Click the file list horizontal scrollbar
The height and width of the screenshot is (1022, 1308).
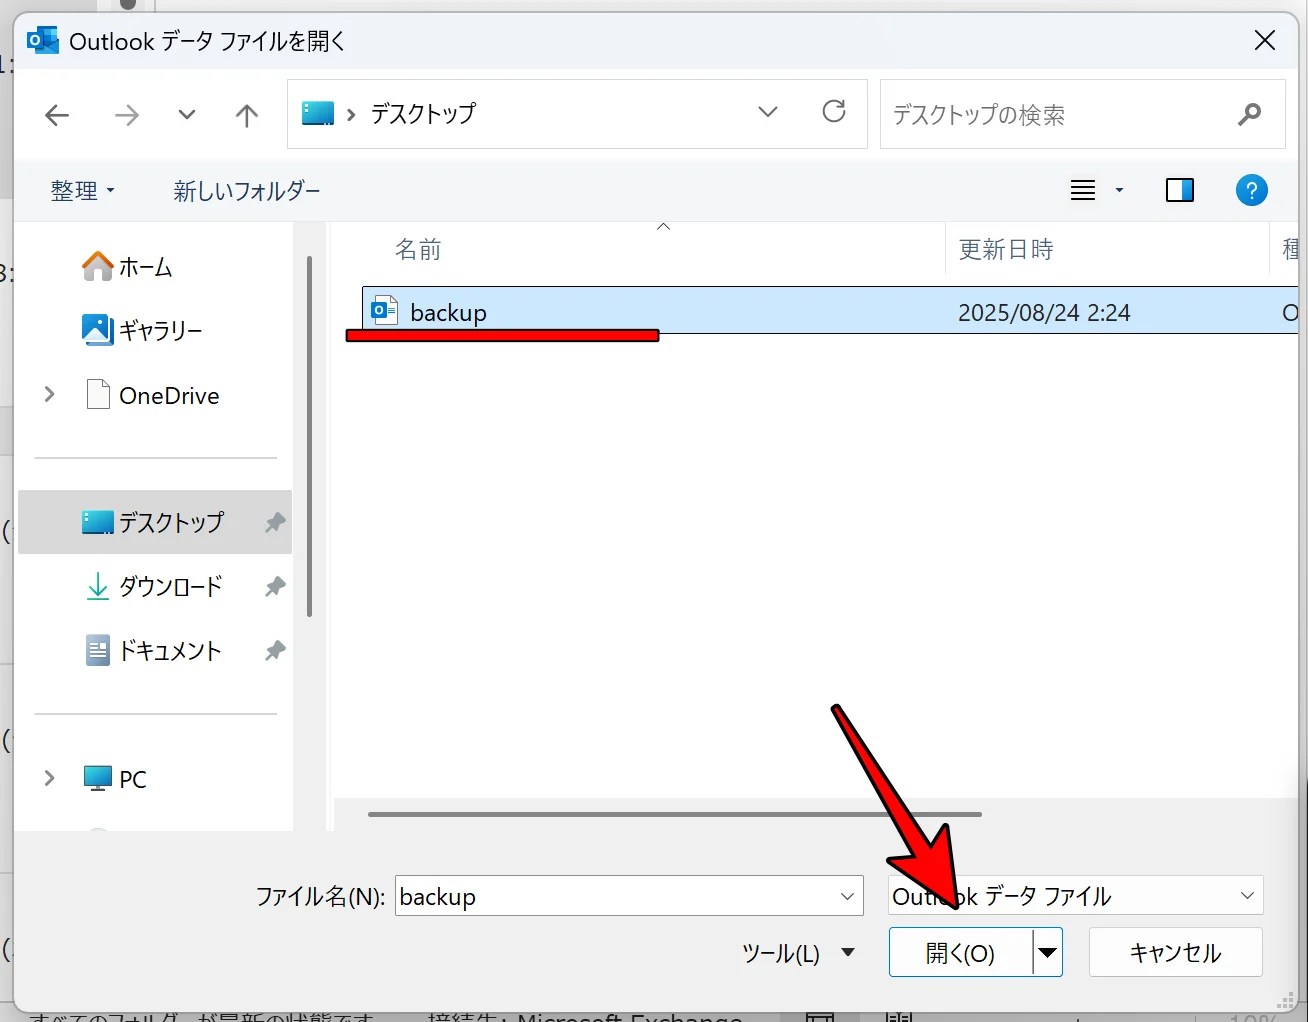click(675, 814)
